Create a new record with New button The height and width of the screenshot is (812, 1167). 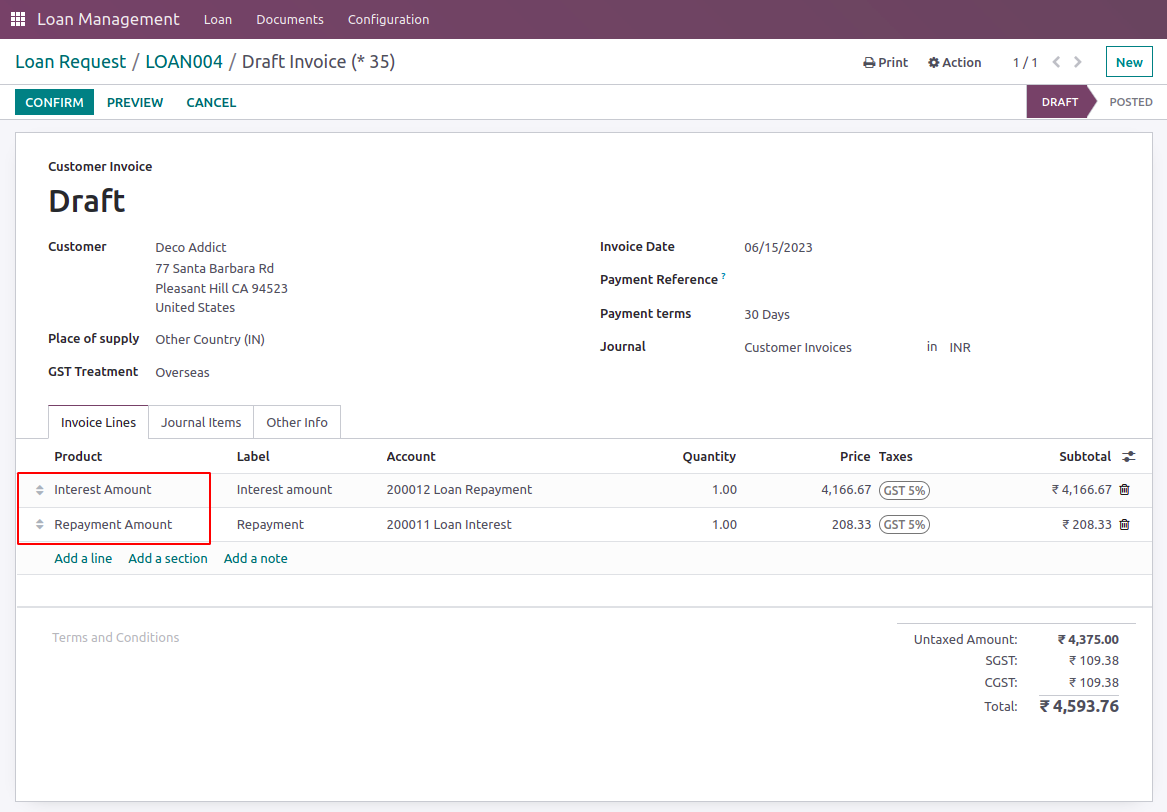click(1129, 62)
